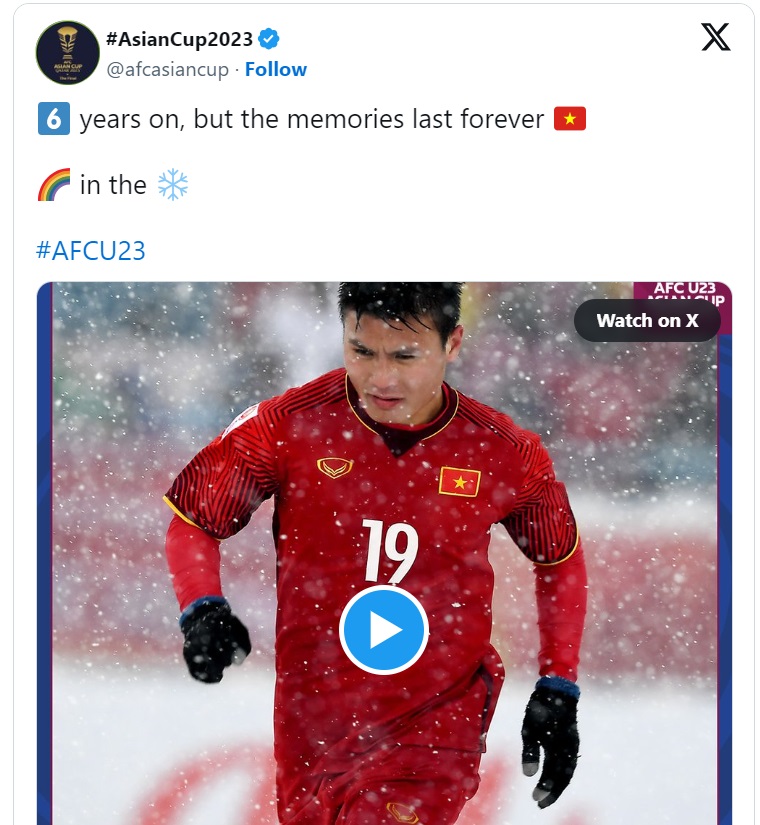Open the video with the Watch on X button

click(x=647, y=320)
